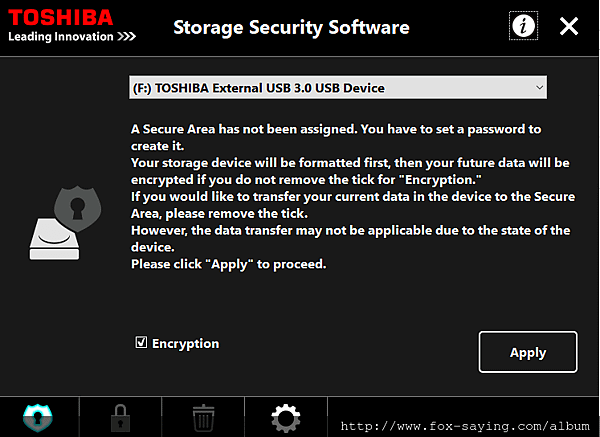Image resolution: width=600 pixels, height=437 pixels.
Task: Untick the Encryption checkbox
Action: click(x=141, y=342)
